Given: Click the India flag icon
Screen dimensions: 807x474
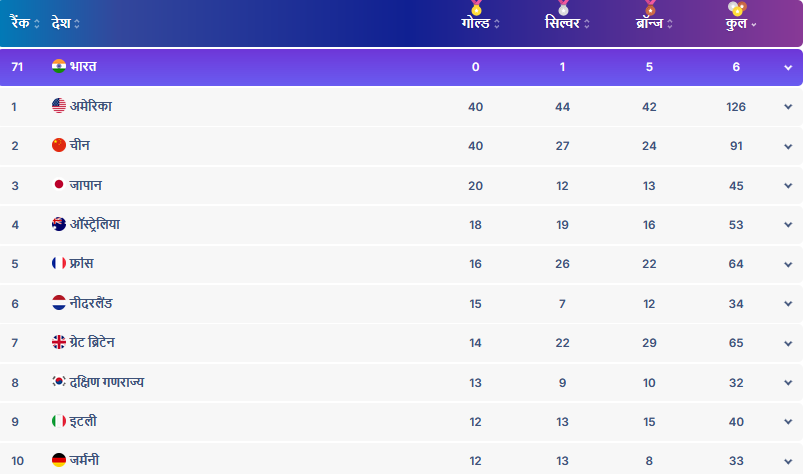Looking at the screenshot, I should (59, 66).
